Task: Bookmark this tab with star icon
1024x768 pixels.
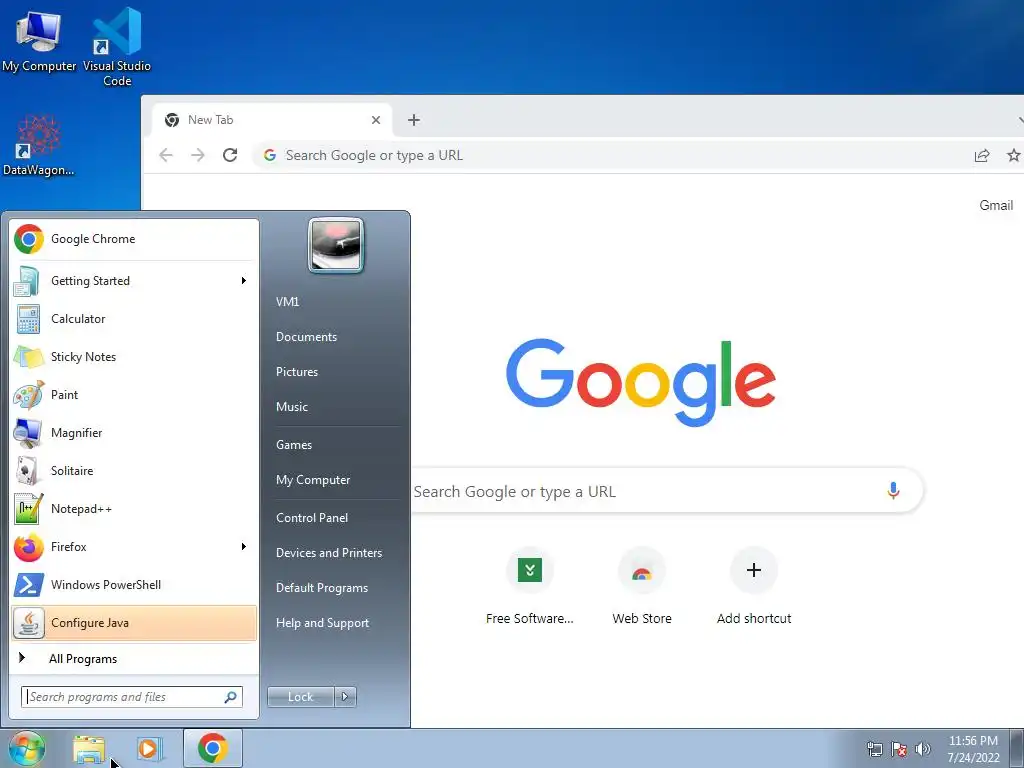Action: pyautogui.click(x=1014, y=155)
